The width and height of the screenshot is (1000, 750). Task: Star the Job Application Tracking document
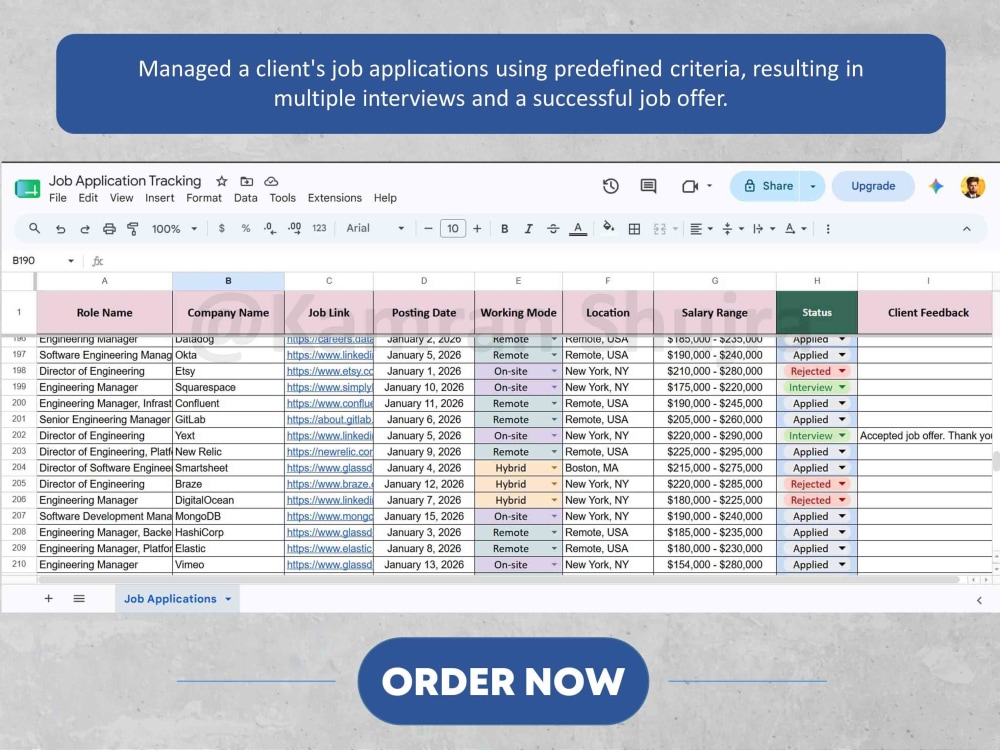tap(221, 181)
